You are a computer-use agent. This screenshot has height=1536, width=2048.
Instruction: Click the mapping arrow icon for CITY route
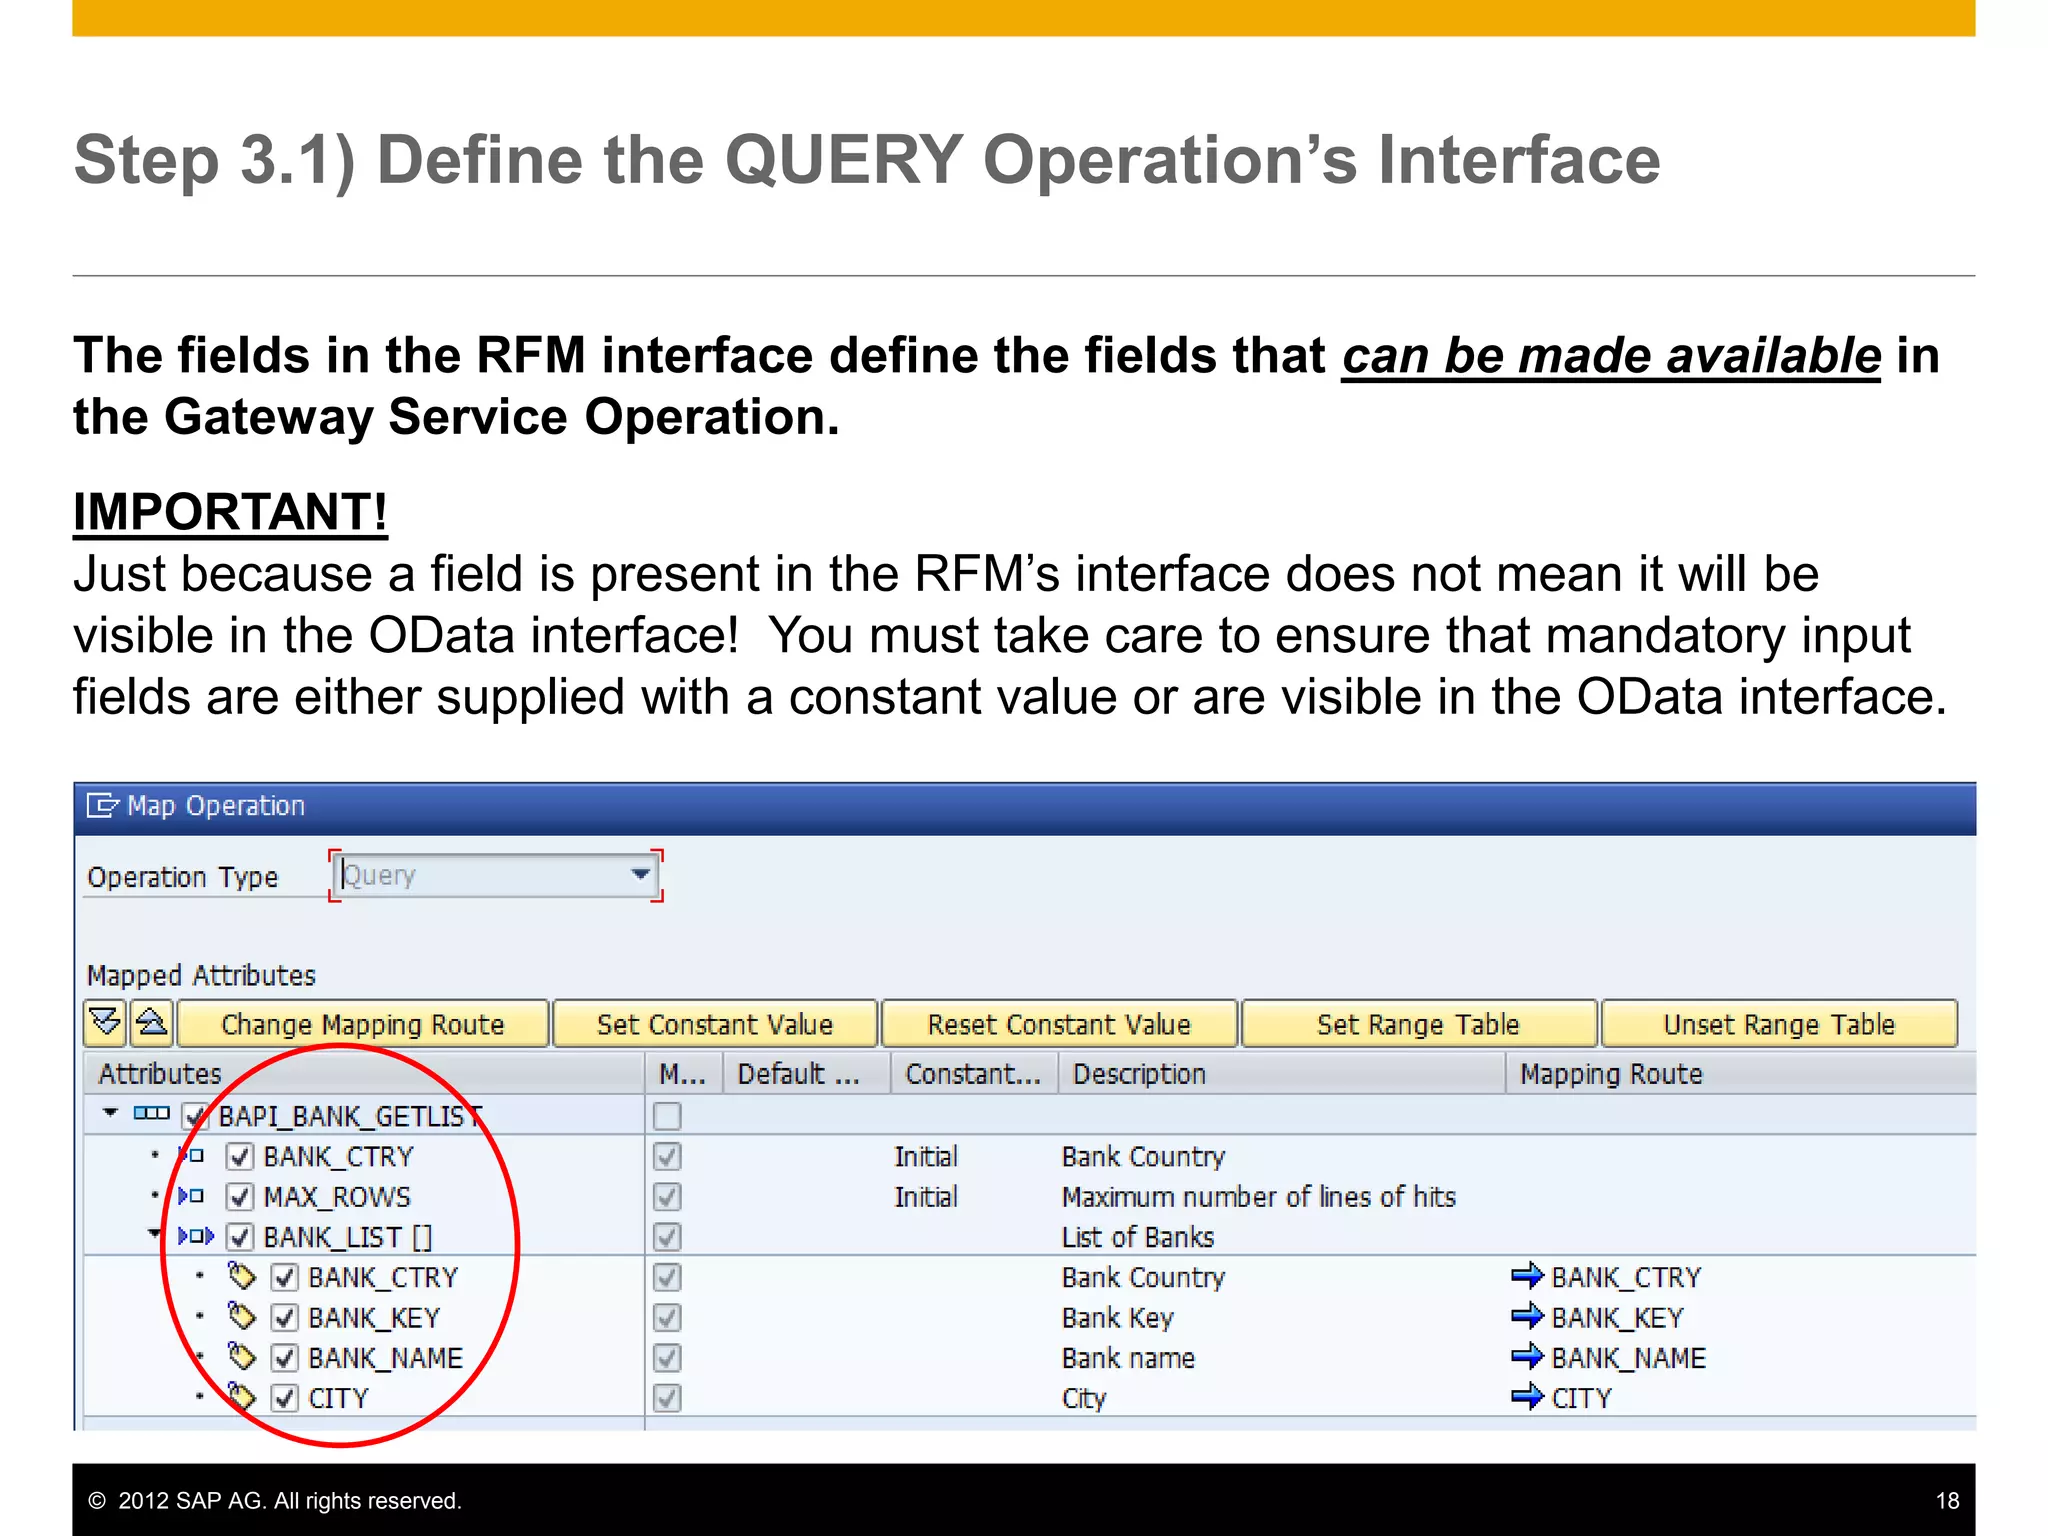click(x=1527, y=1397)
